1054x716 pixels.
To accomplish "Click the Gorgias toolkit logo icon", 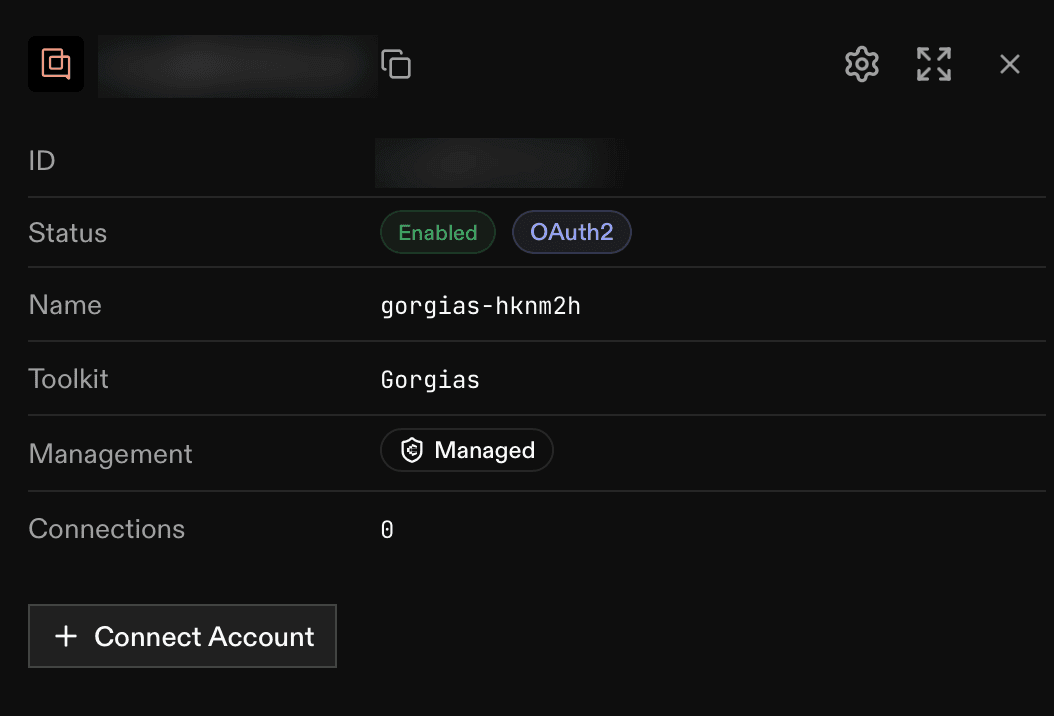I will tap(56, 64).
